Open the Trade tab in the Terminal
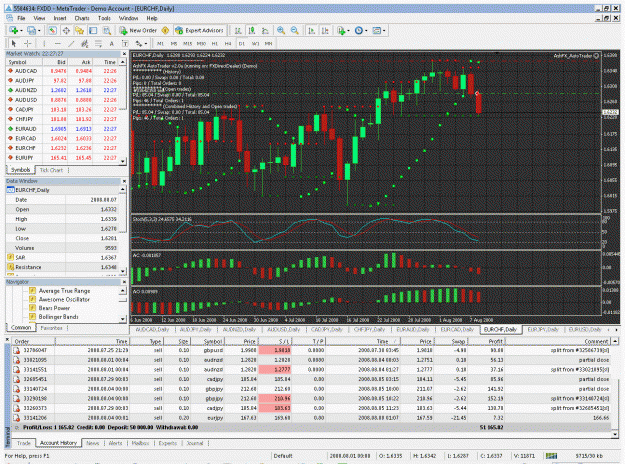This screenshot has width=625, height=464. coord(24,443)
